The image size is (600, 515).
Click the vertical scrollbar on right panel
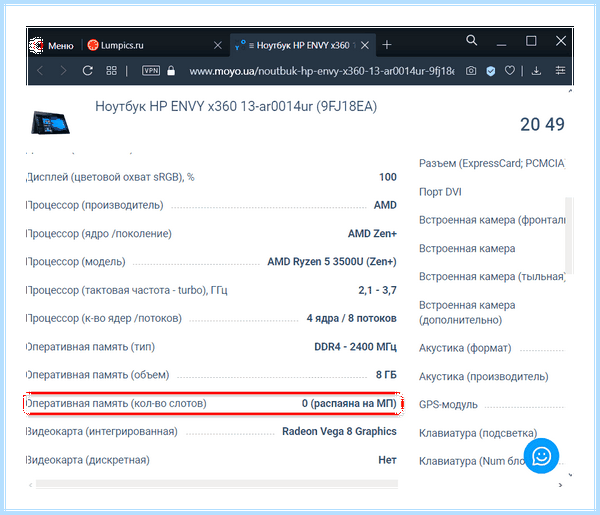(569, 235)
